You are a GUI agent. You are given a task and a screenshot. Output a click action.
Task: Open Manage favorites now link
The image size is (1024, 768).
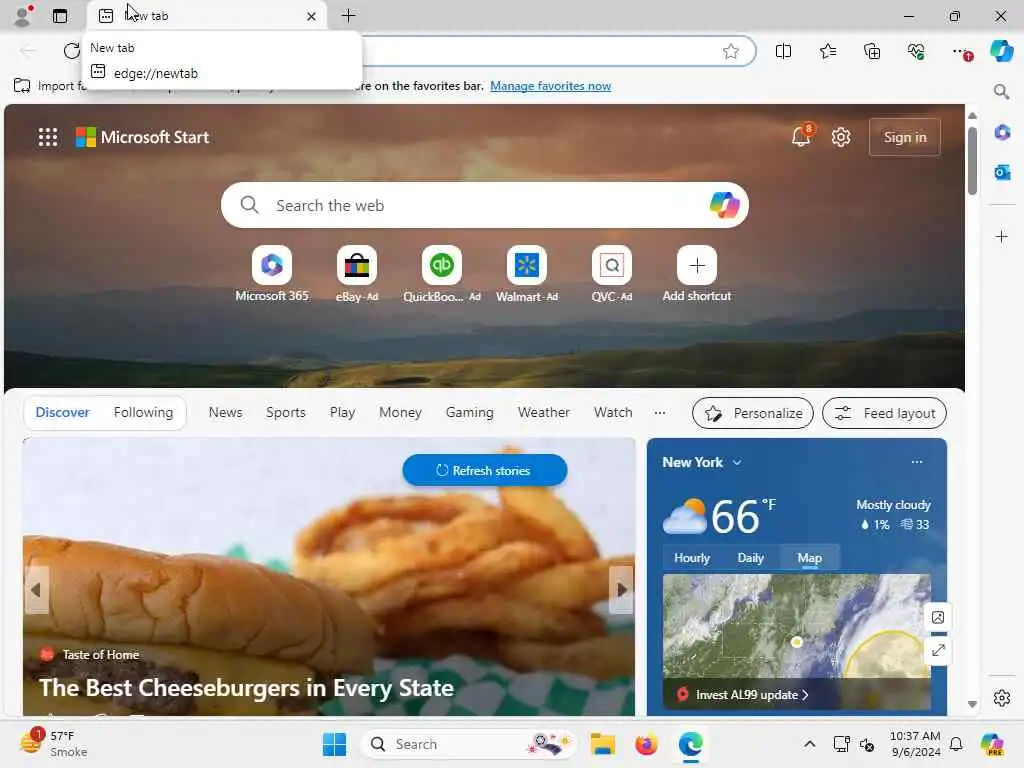(x=551, y=86)
